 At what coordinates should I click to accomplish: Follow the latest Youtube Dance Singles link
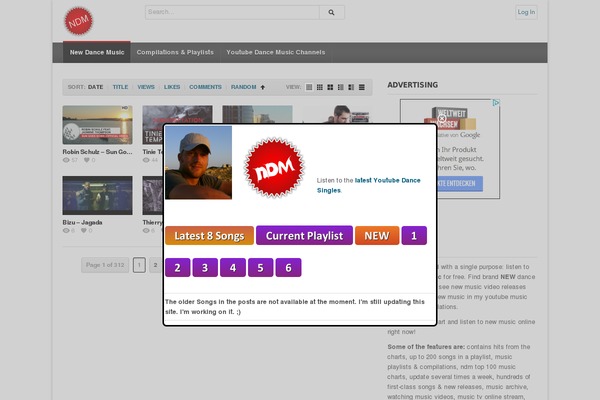coord(368,185)
